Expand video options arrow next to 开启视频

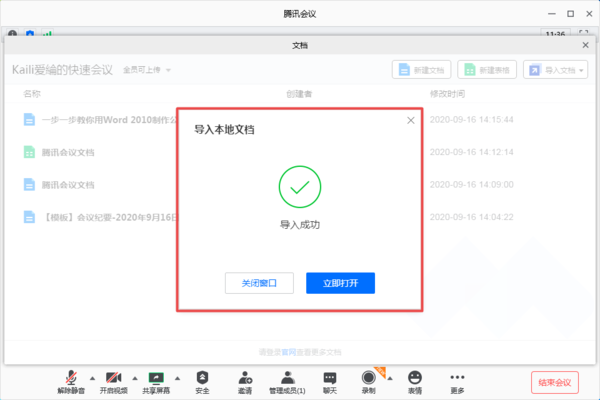tap(135, 378)
